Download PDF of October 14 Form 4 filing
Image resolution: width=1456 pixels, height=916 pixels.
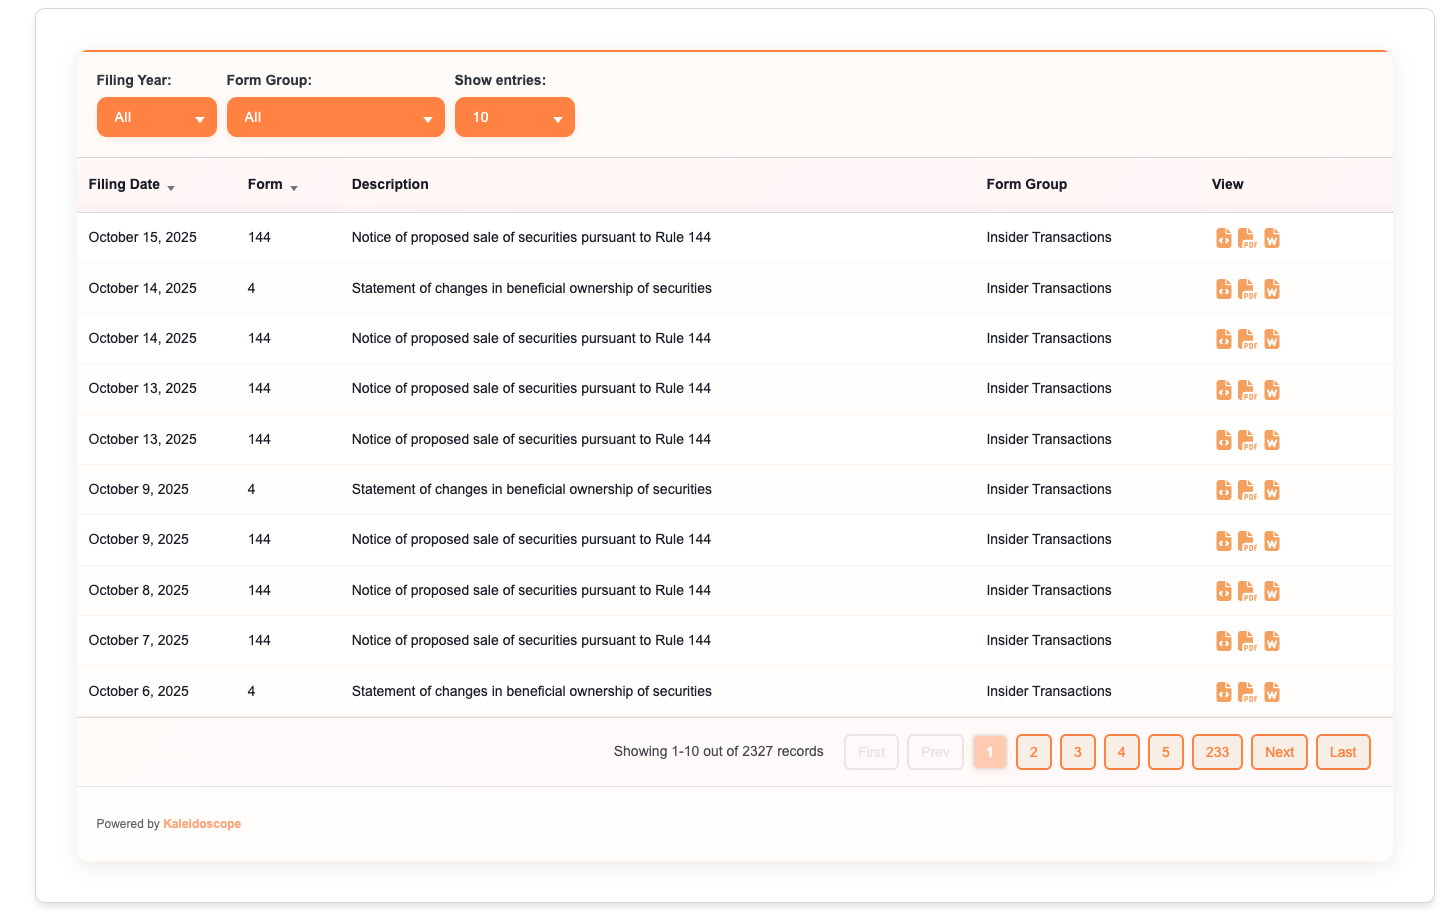pyautogui.click(x=1248, y=289)
